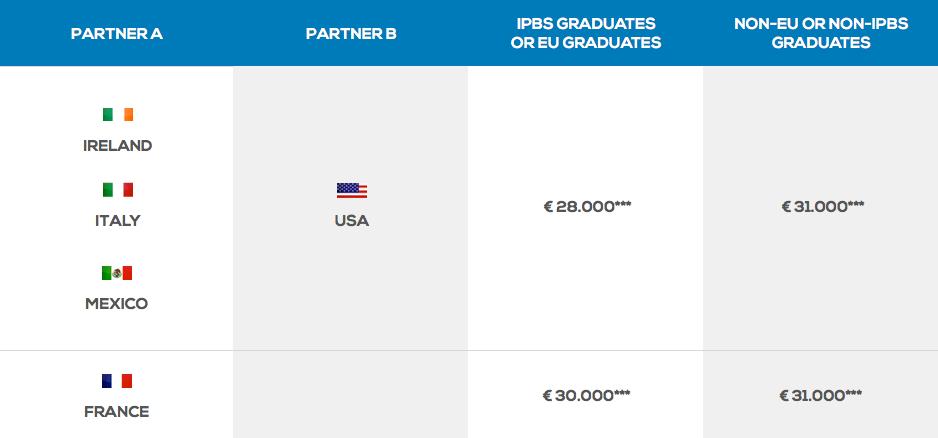The width and height of the screenshot is (938, 438).
Task: Select the FRANCE country label
Action: 117,412
